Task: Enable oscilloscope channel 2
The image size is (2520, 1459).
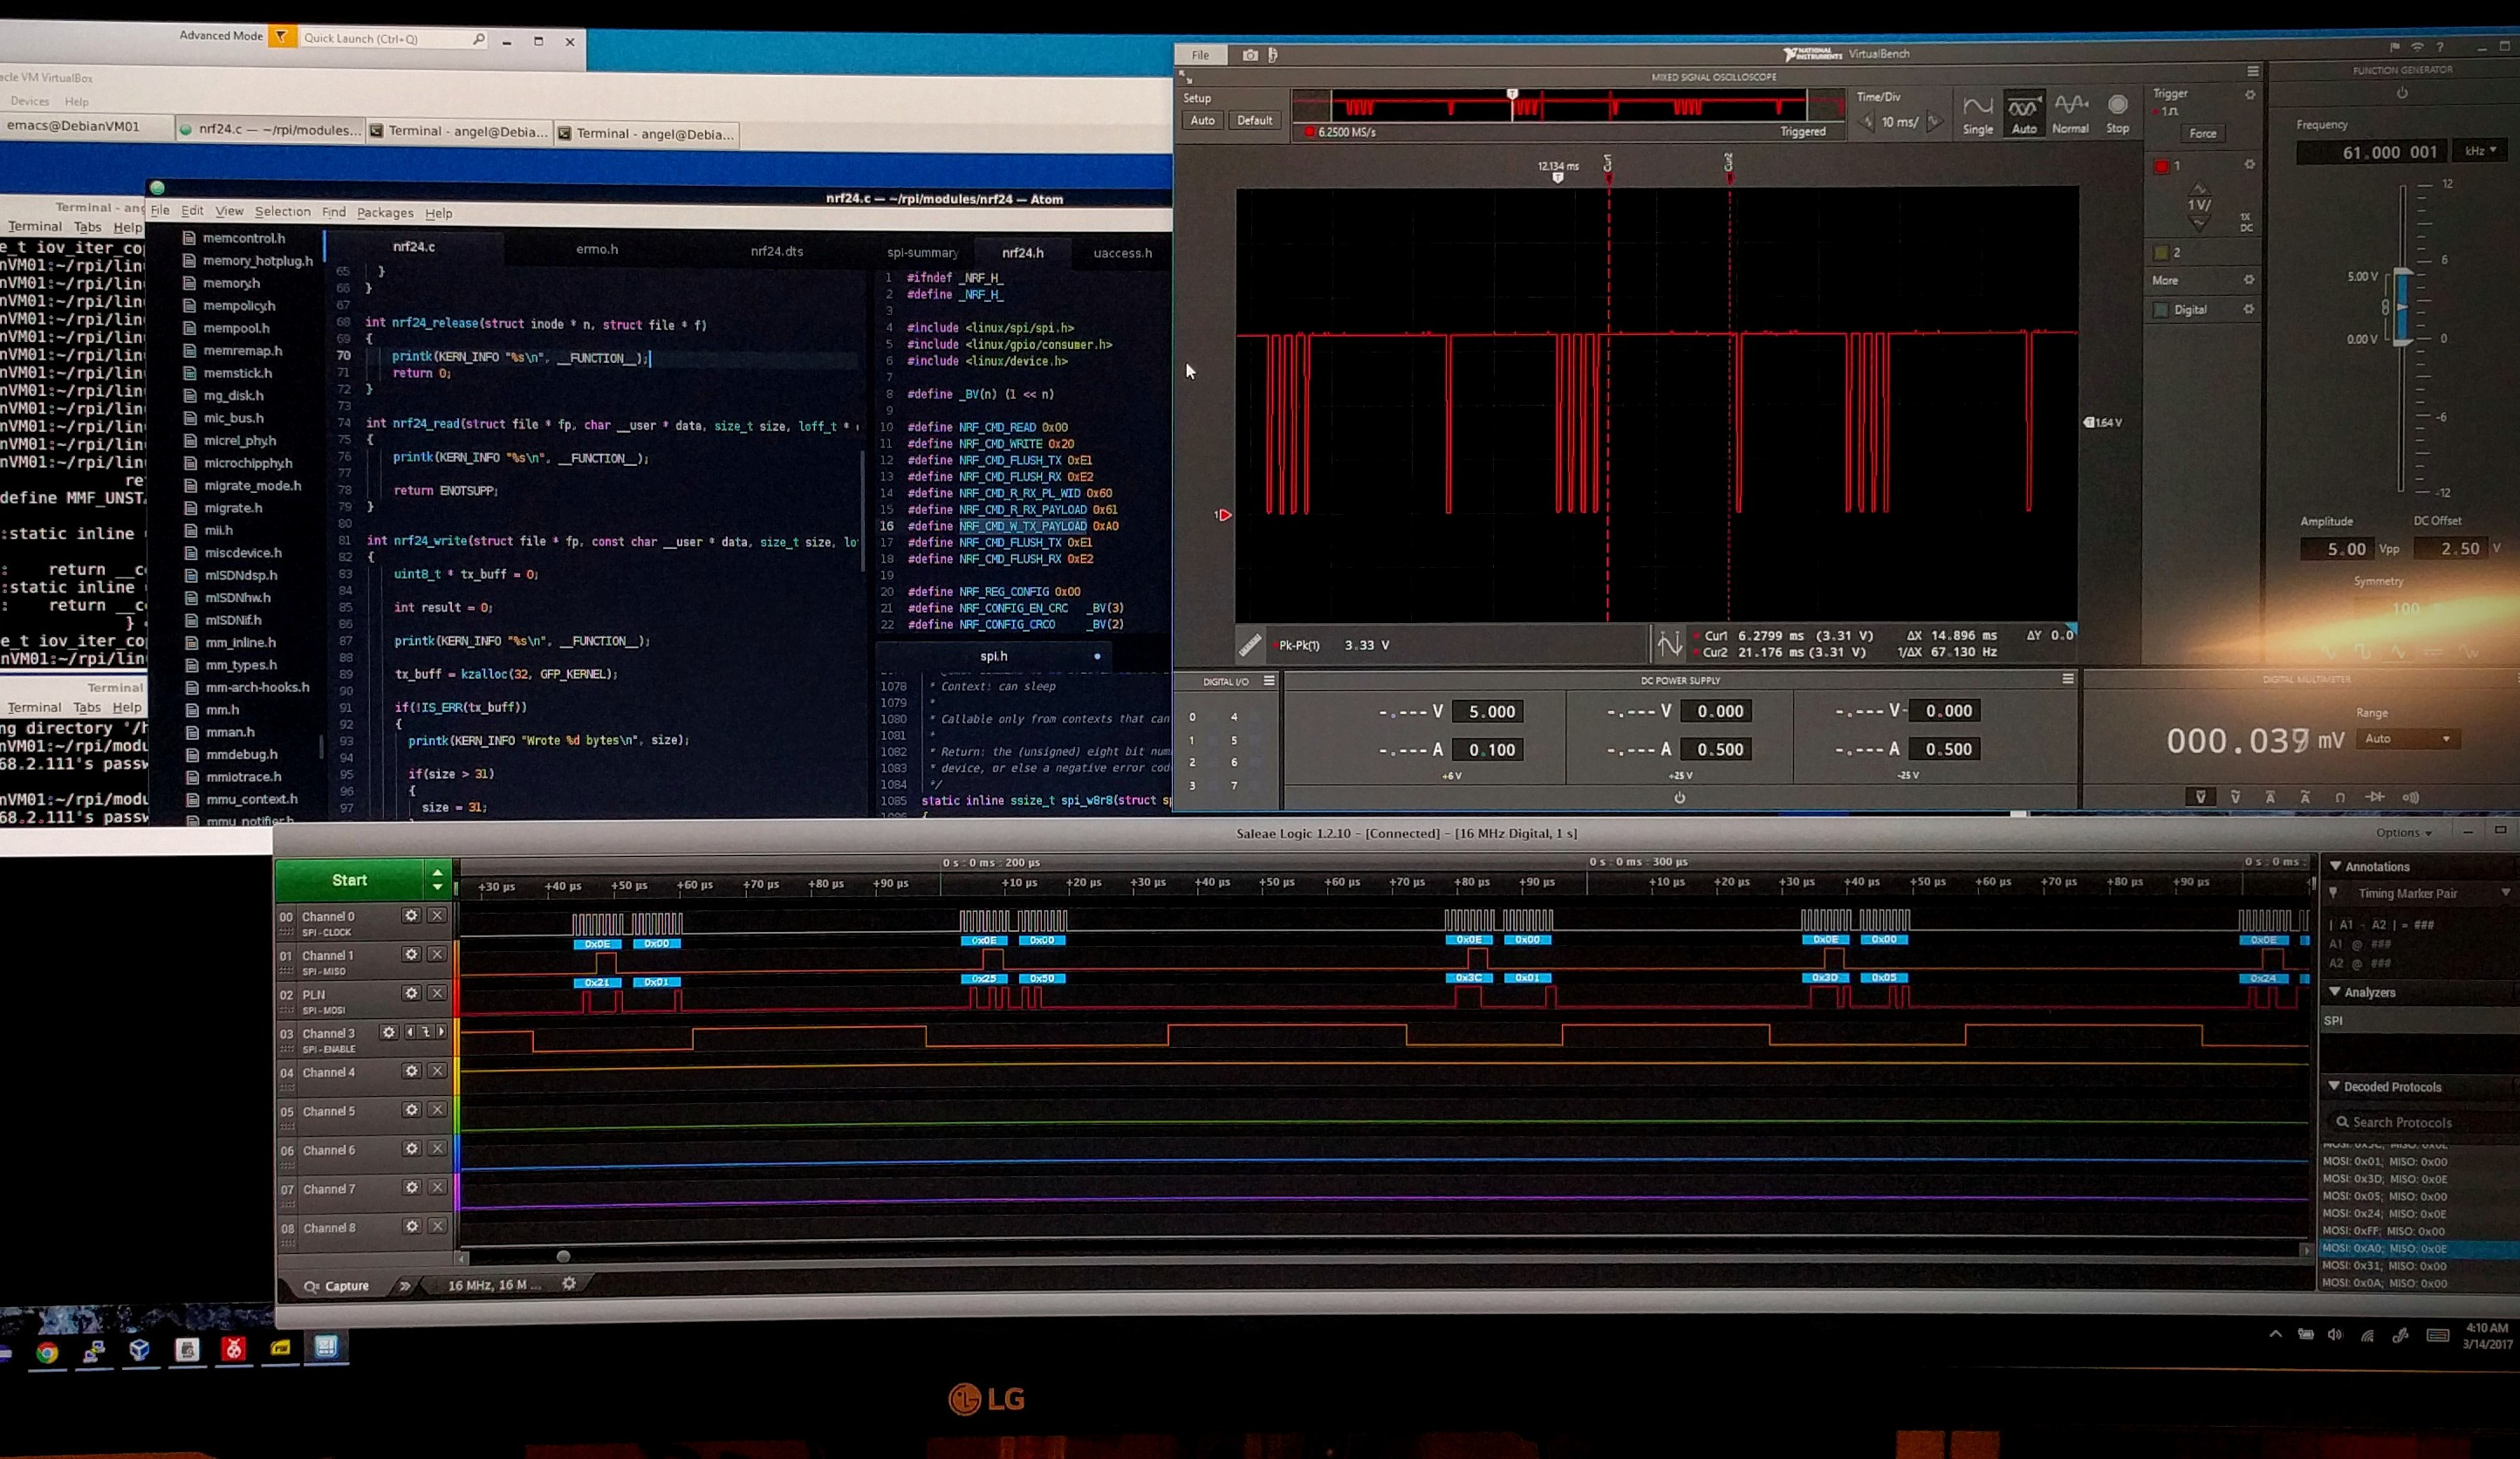Action: coord(2161,253)
